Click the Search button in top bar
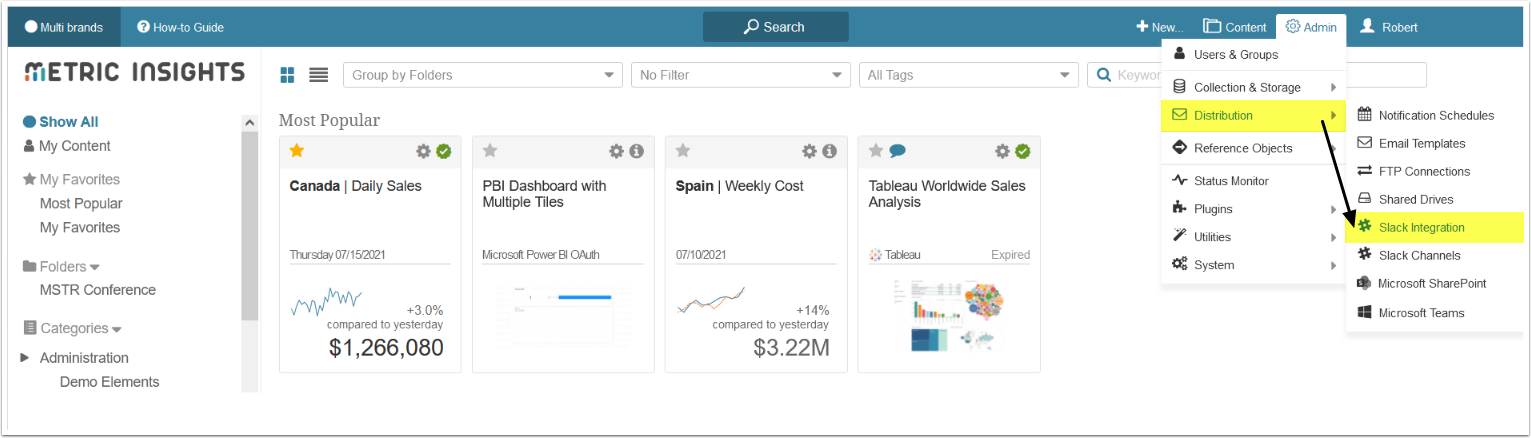 click(775, 27)
